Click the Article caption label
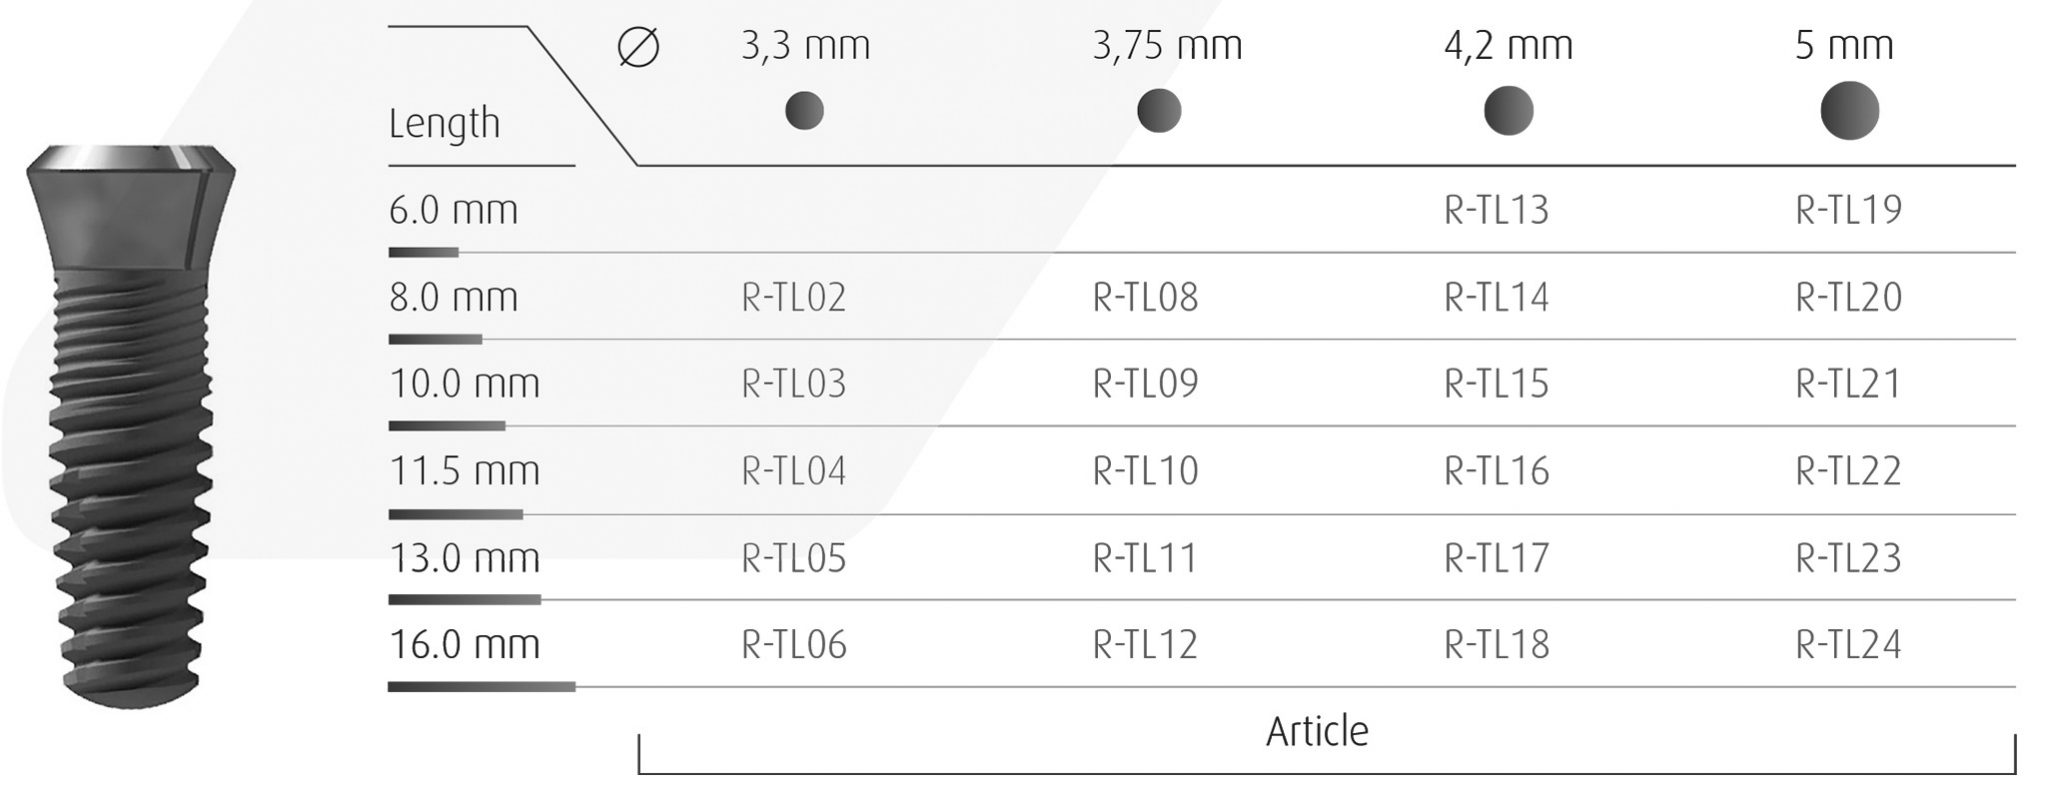This screenshot has width=2048, height=799. click(x=1317, y=732)
